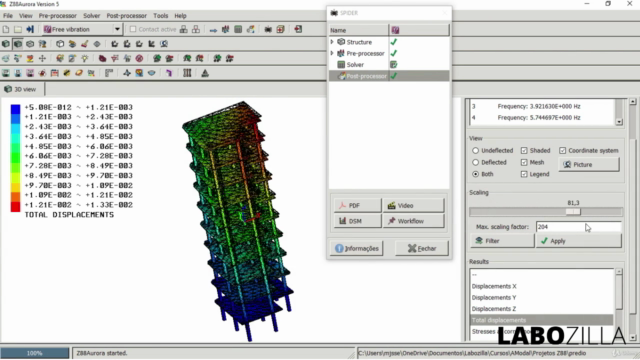This screenshot has height=360, width=640.
Task: Select Displacements X in Results list
Action: (x=541, y=286)
